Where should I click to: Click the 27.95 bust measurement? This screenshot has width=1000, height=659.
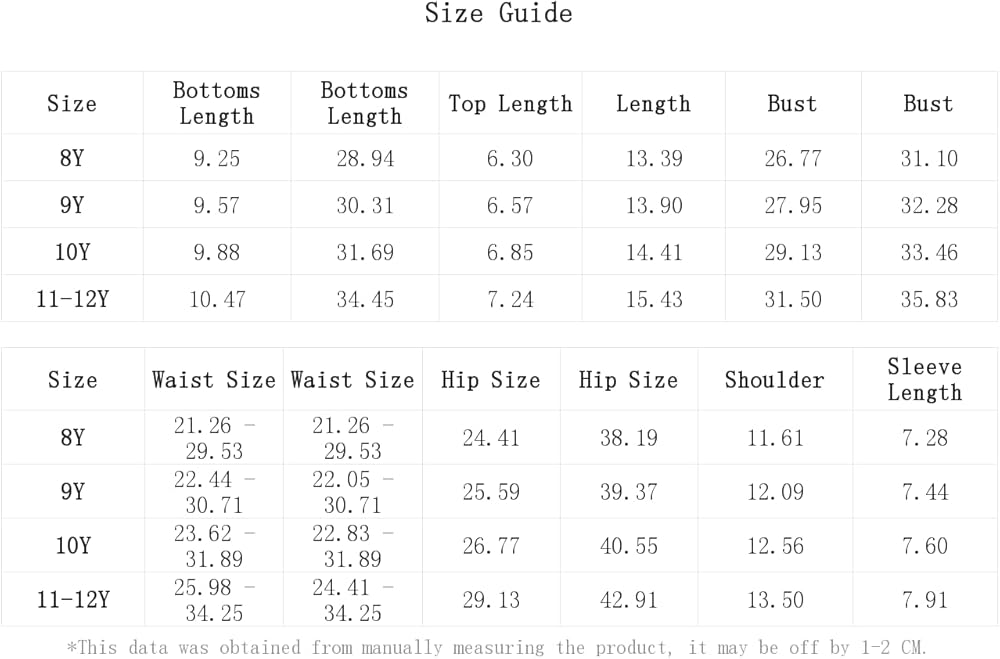(x=793, y=206)
